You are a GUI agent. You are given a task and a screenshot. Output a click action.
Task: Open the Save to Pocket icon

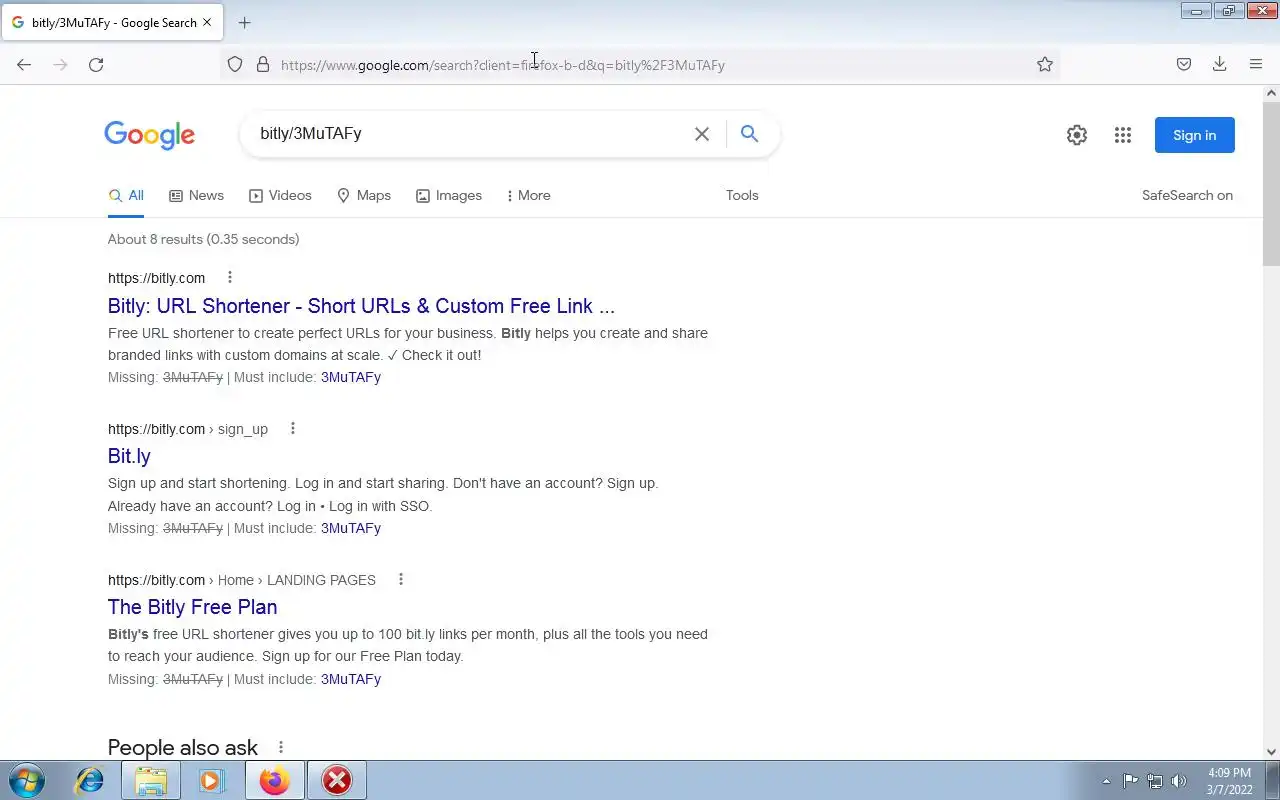click(x=1184, y=65)
